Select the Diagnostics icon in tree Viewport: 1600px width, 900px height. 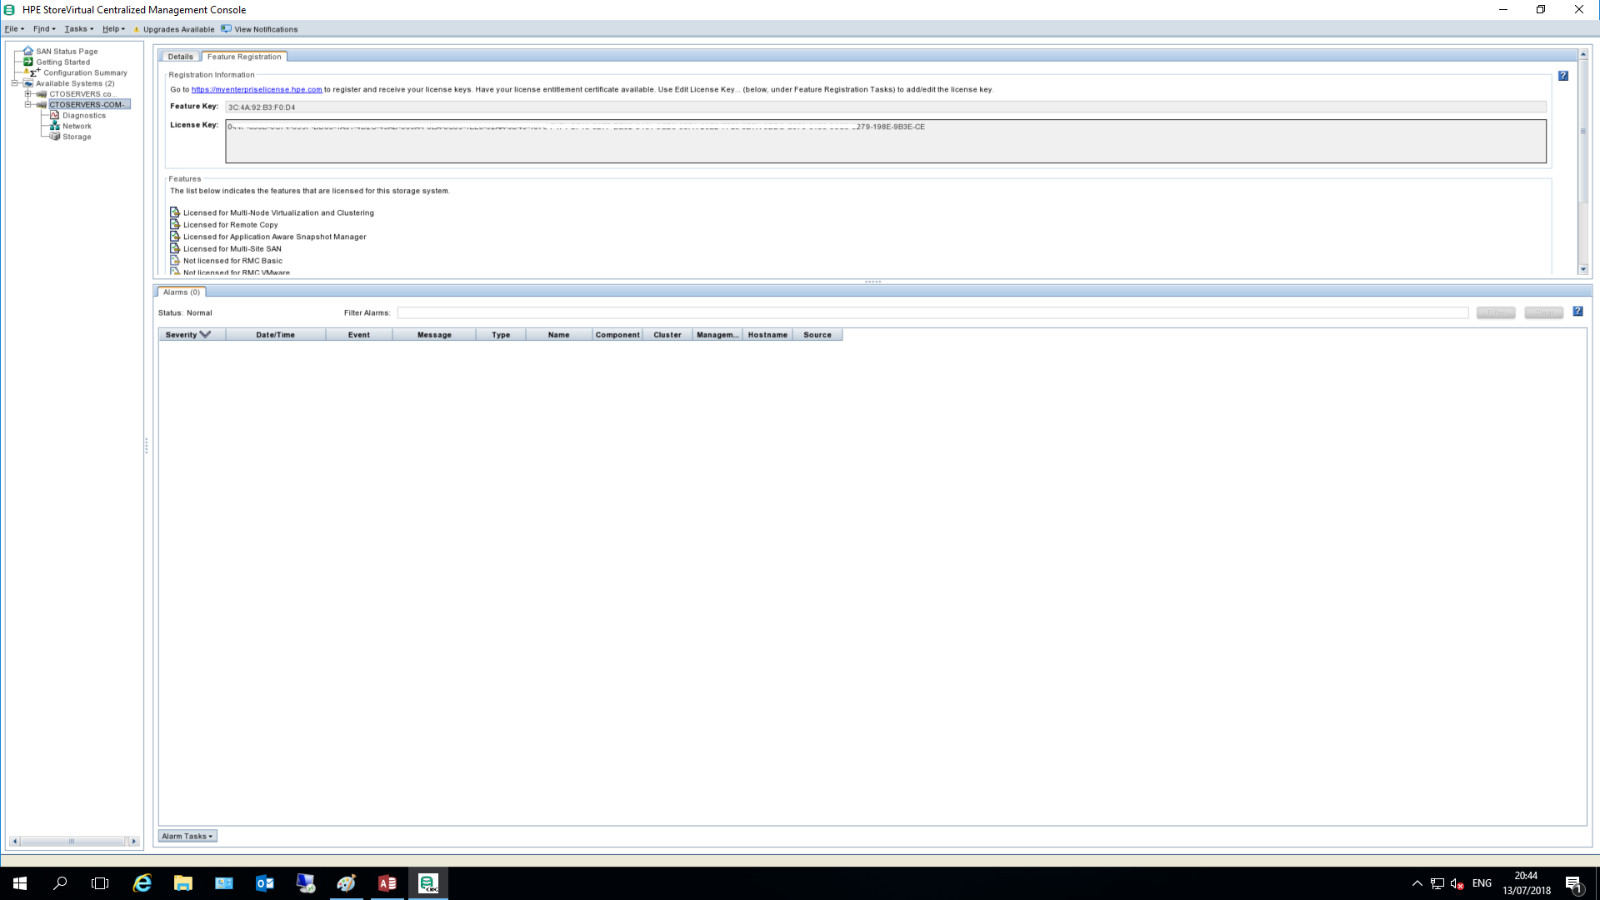[x=55, y=115]
